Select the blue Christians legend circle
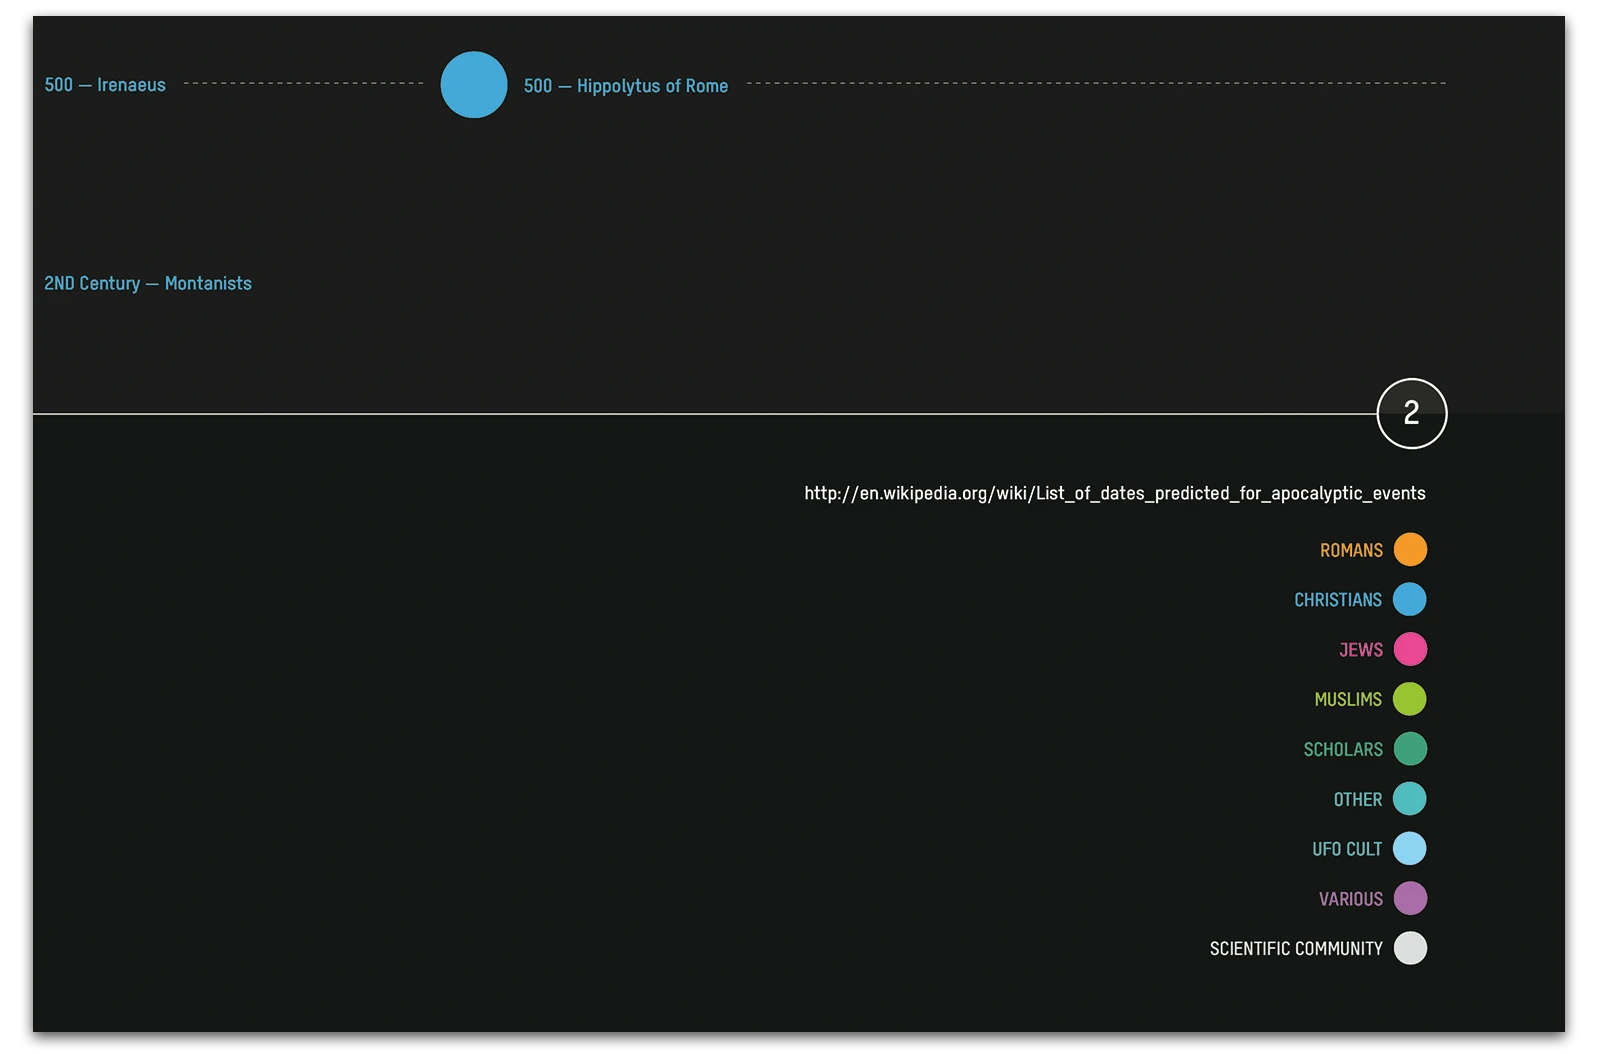Image resolution: width=1600 pixels, height=1060 pixels. click(1410, 600)
